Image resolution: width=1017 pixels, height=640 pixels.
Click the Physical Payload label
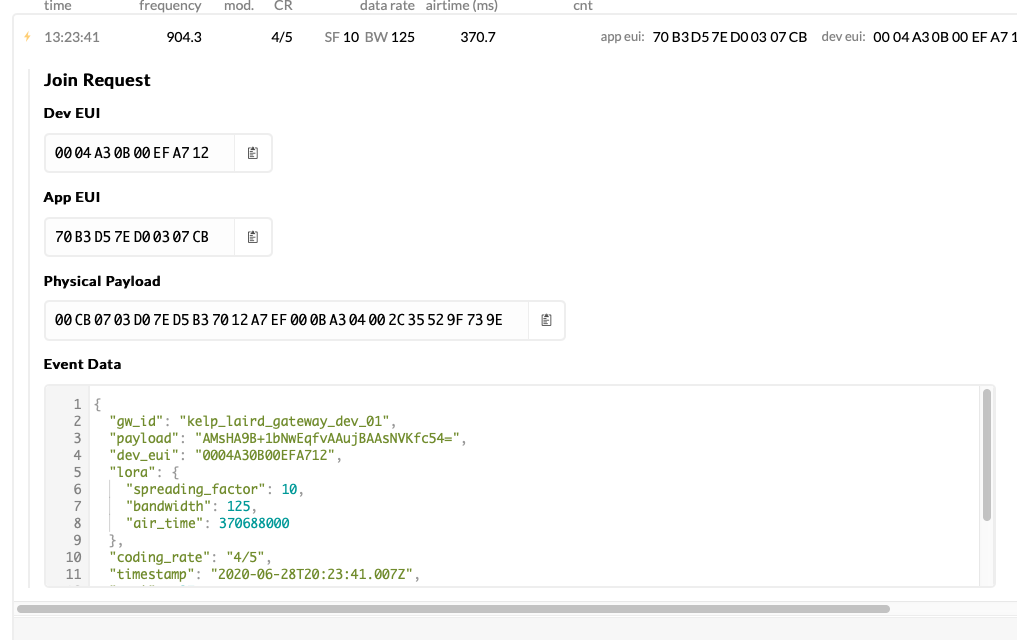click(102, 281)
